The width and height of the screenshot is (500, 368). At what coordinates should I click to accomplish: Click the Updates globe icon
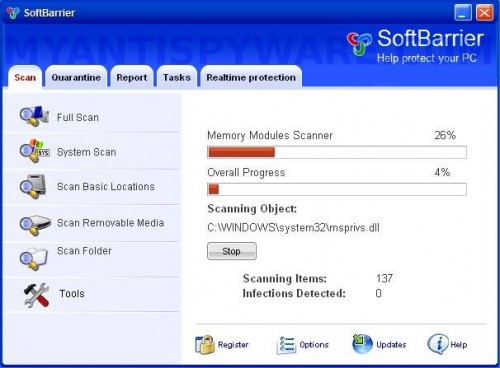362,344
